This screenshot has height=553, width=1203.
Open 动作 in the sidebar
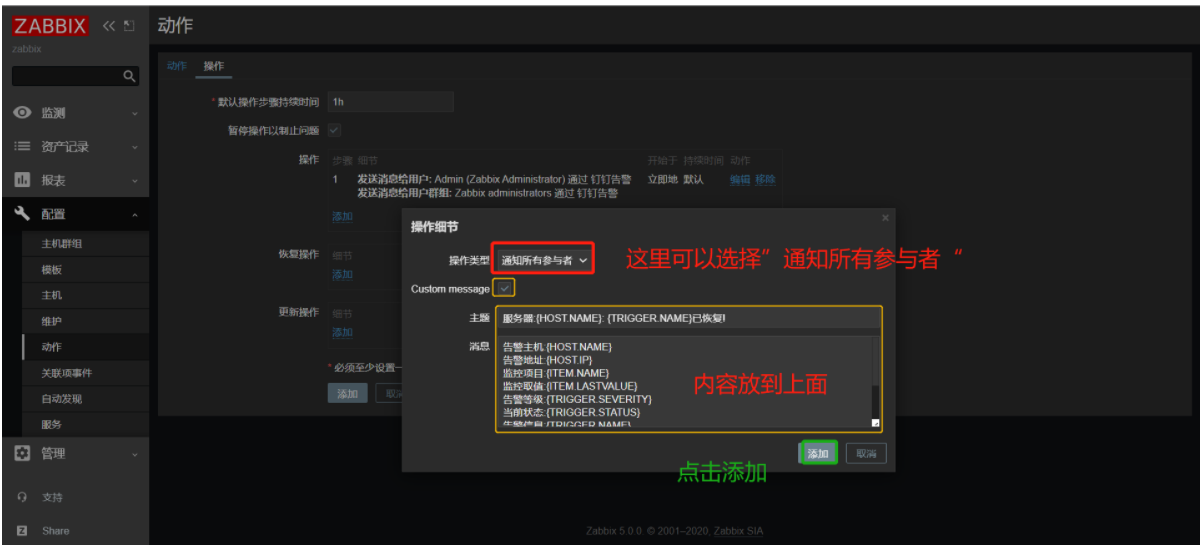[51, 347]
